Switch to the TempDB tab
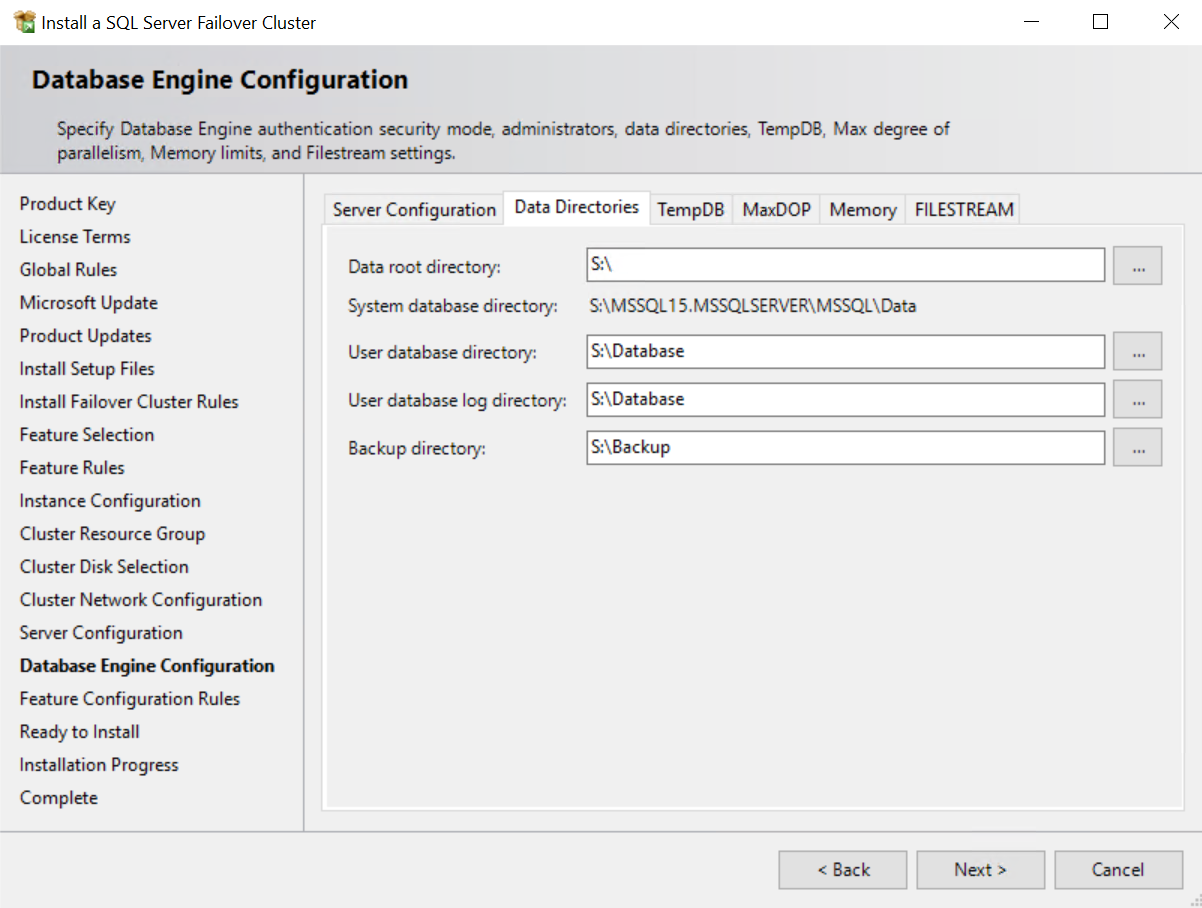This screenshot has height=908, width=1202. click(690, 209)
